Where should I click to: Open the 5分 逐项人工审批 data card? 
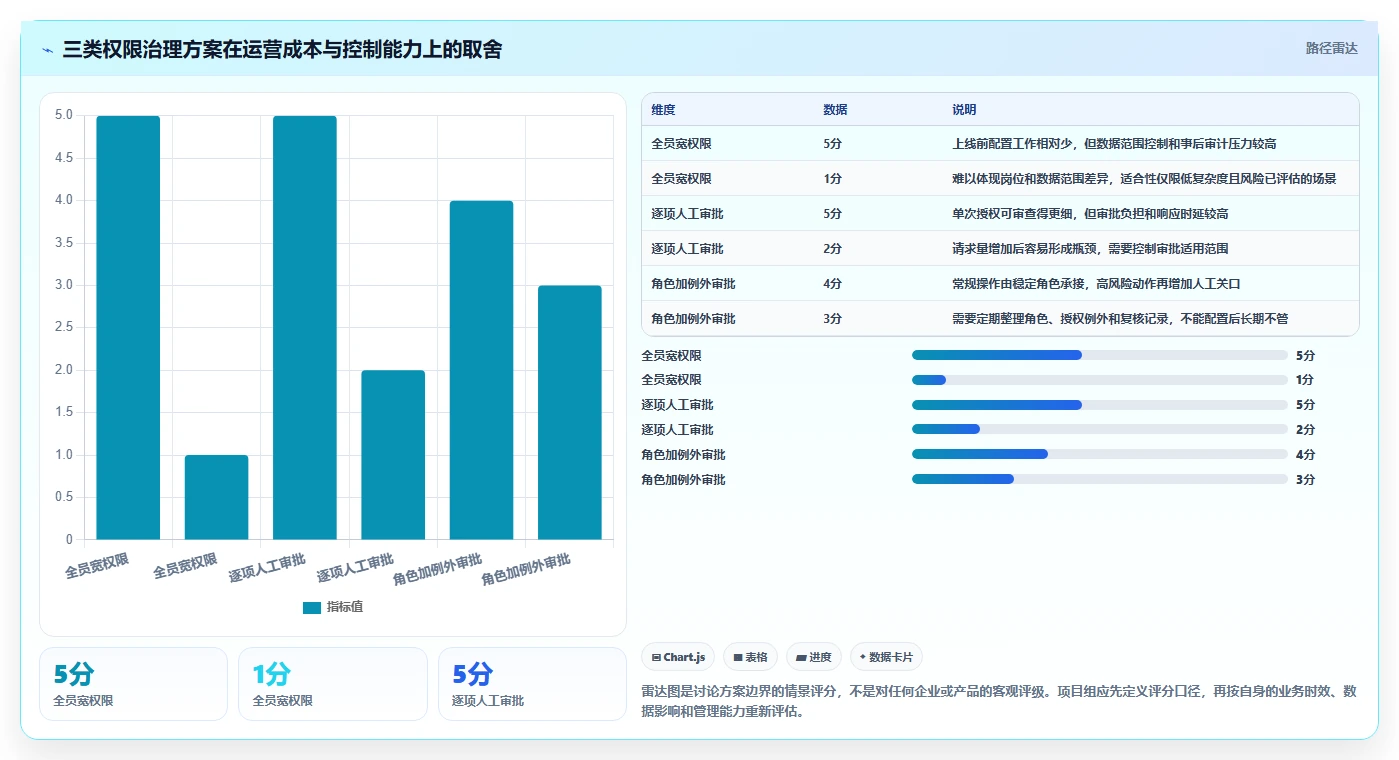[532, 684]
